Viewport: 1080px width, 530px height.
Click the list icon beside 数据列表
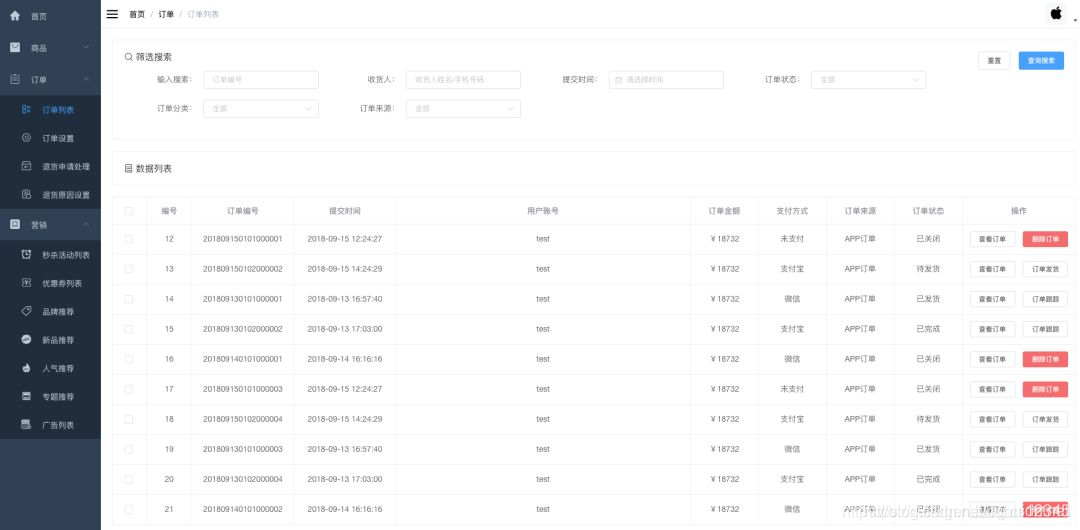(128, 168)
